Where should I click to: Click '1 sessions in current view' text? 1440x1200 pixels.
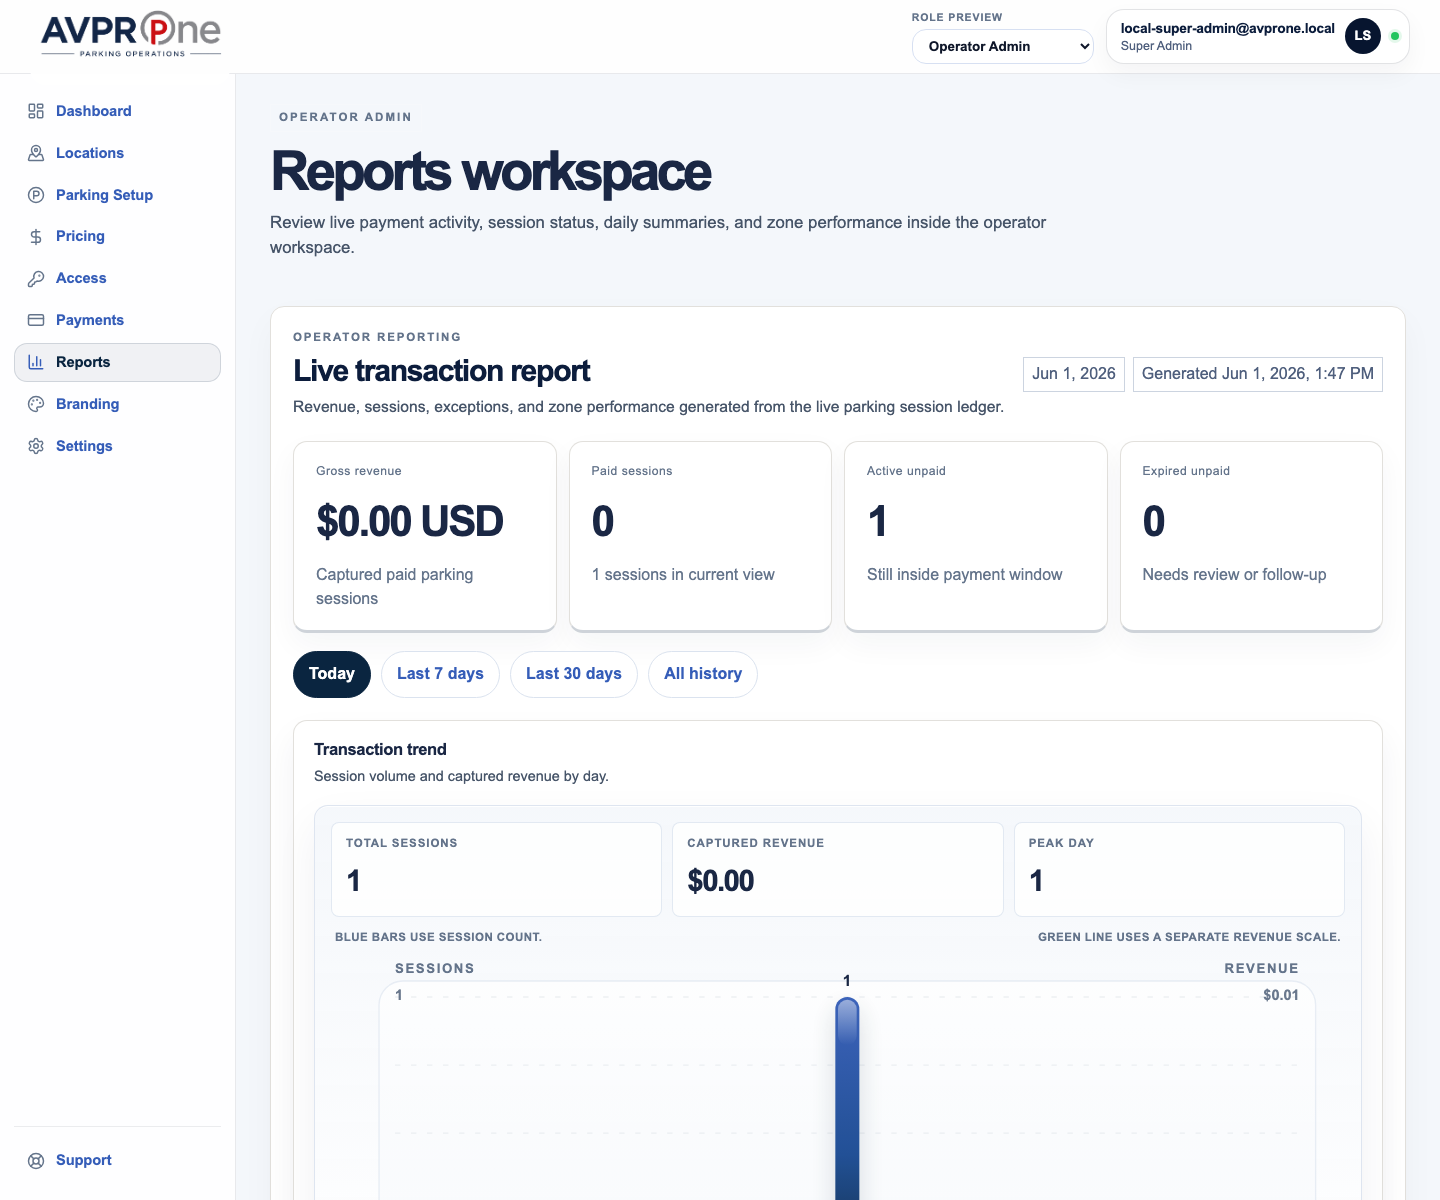683,575
